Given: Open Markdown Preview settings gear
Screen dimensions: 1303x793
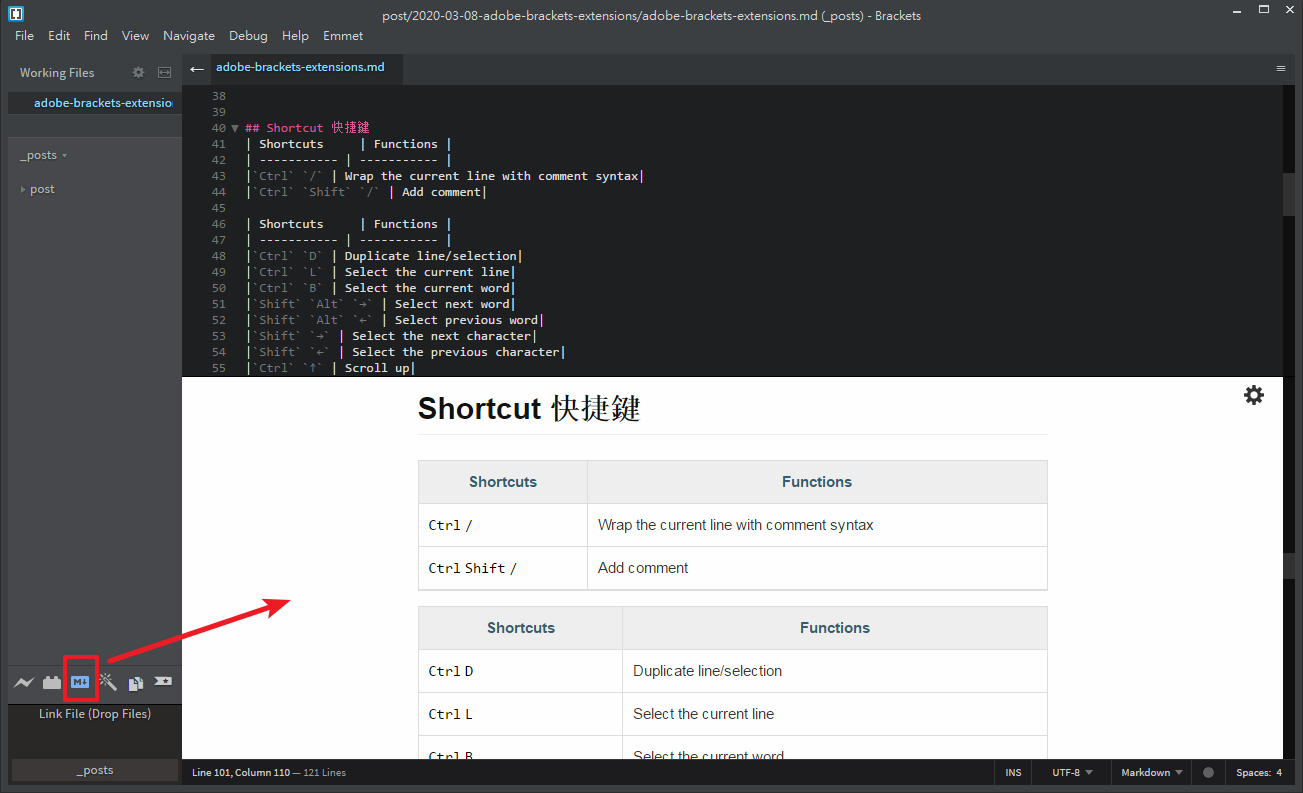Looking at the screenshot, I should point(1254,395).
